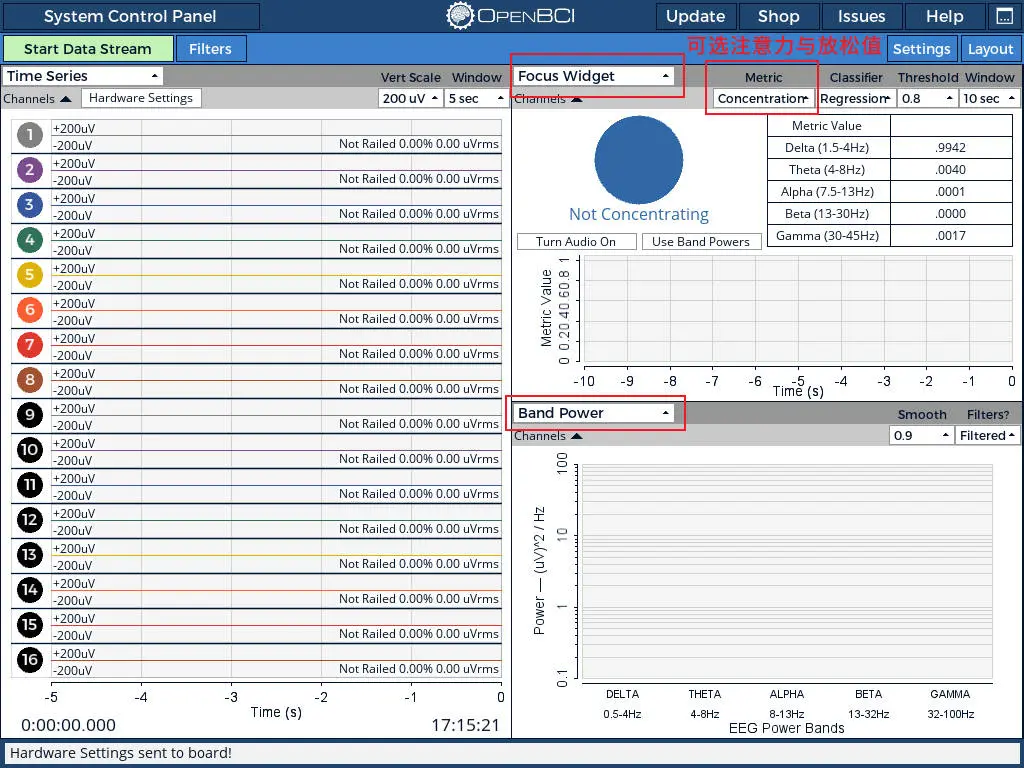Image resolution: width=1024 pixels, height=768 pixels.
Task: Open the Update menu item
Action: (696, 16)
